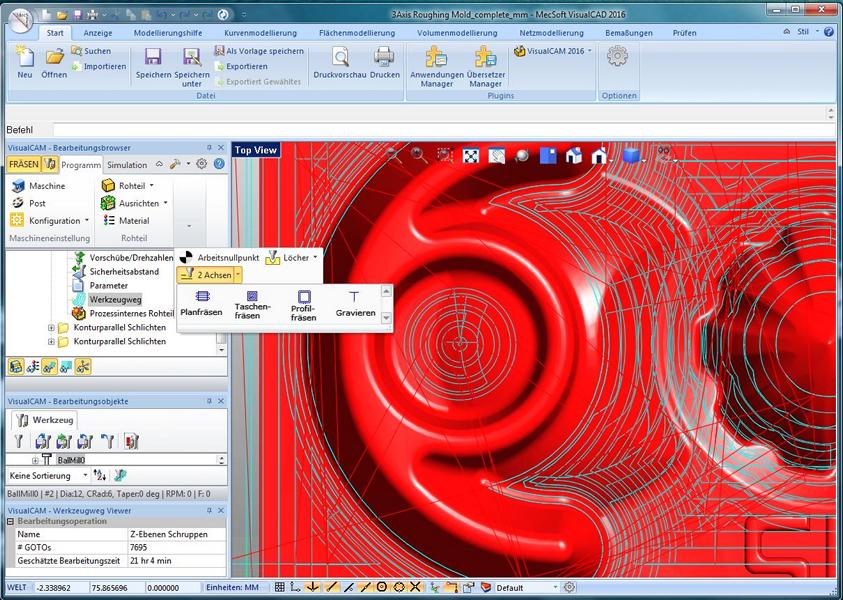This screenshot has height=600, width=843.
Task: Toggle the grid snap icon in status bar
Action: (x=280, y=587)
